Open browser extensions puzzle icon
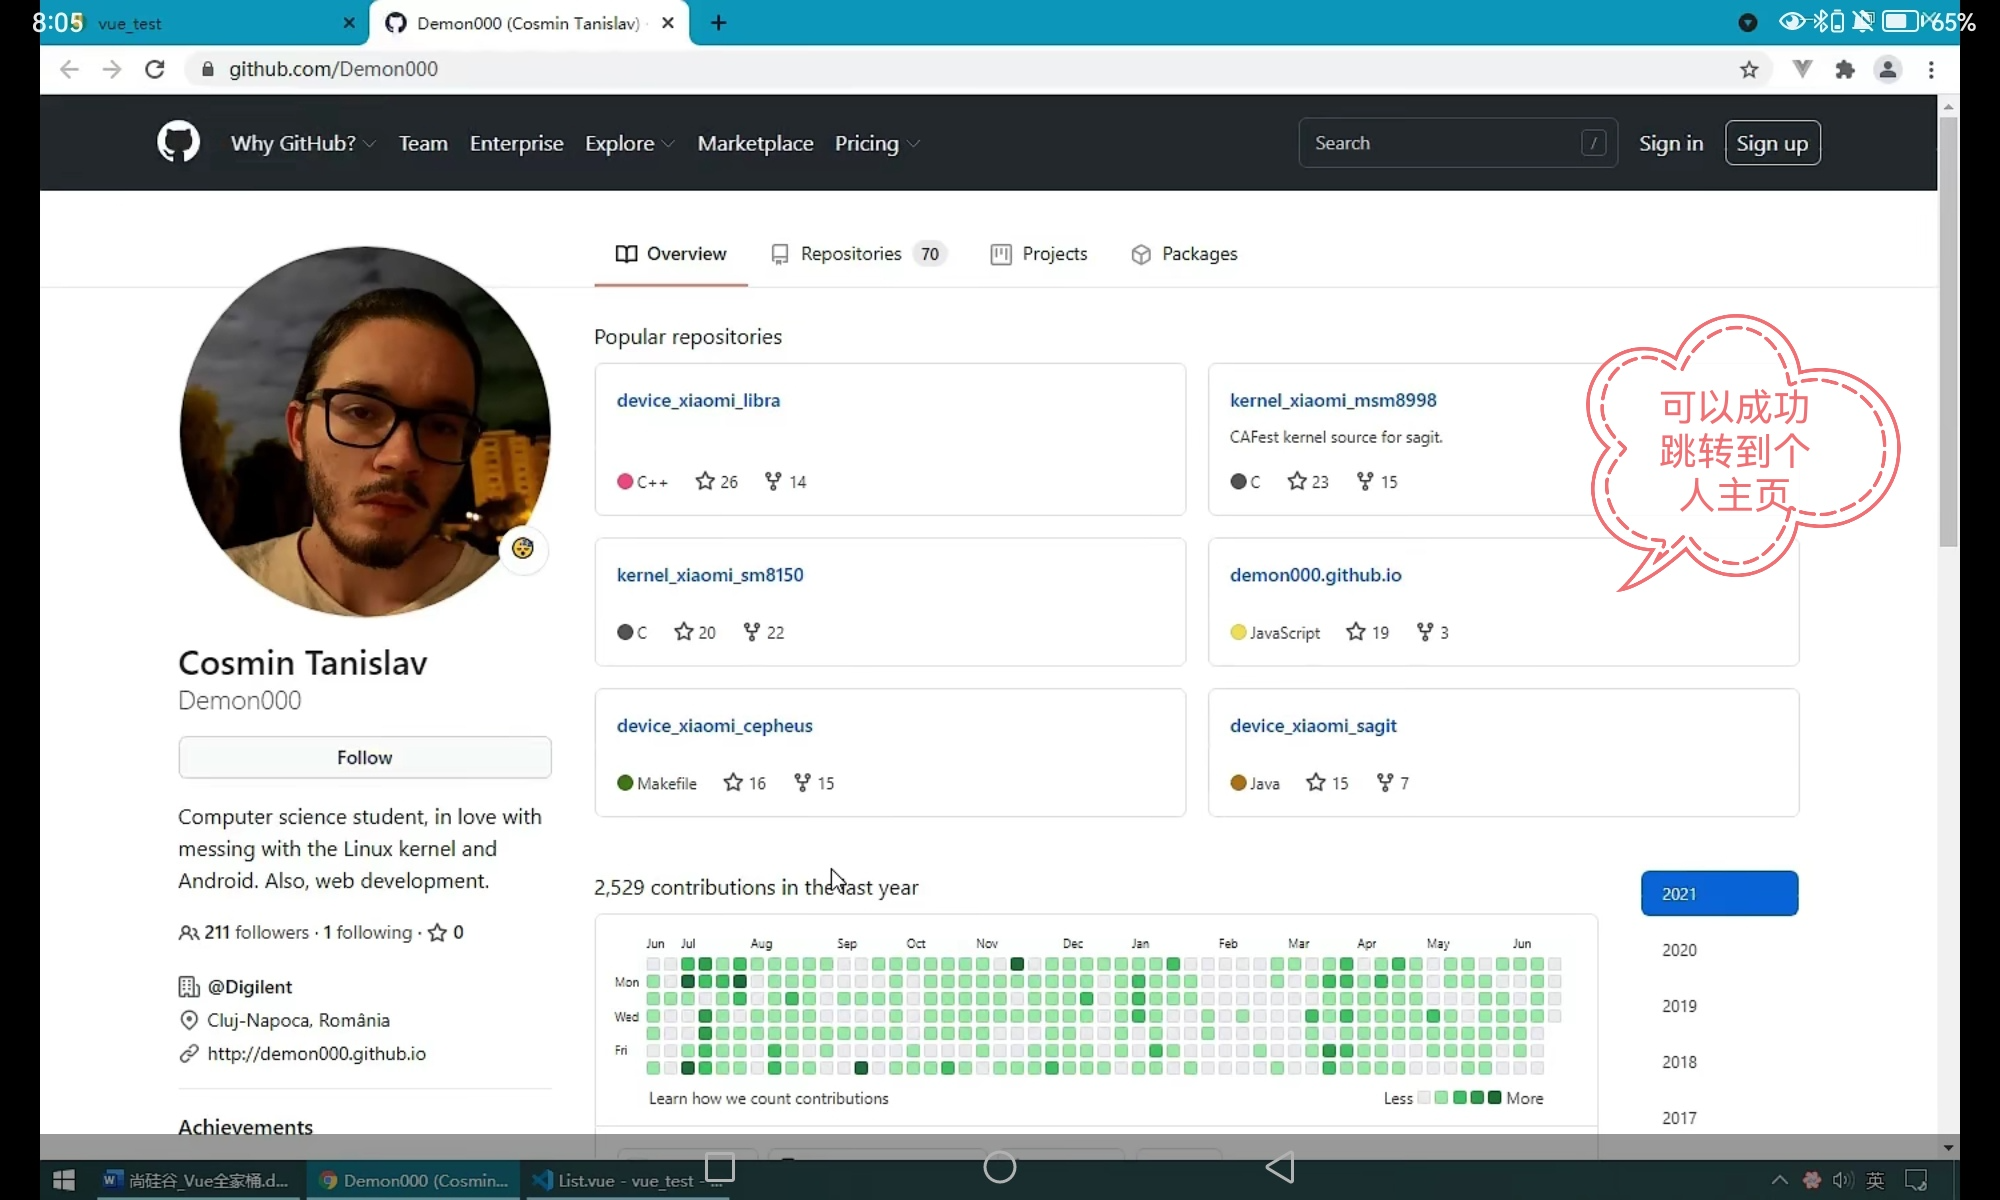This screenshot has width=2000, height=1200. [x=1845, y=69]
